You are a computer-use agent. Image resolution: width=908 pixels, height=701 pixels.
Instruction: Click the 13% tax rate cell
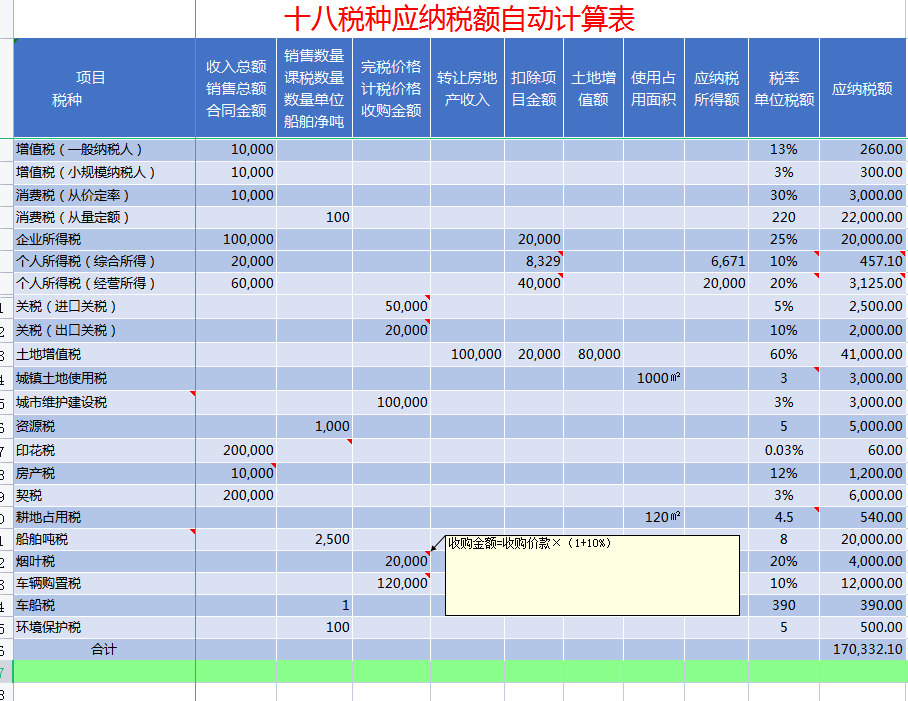click(783, 149)
